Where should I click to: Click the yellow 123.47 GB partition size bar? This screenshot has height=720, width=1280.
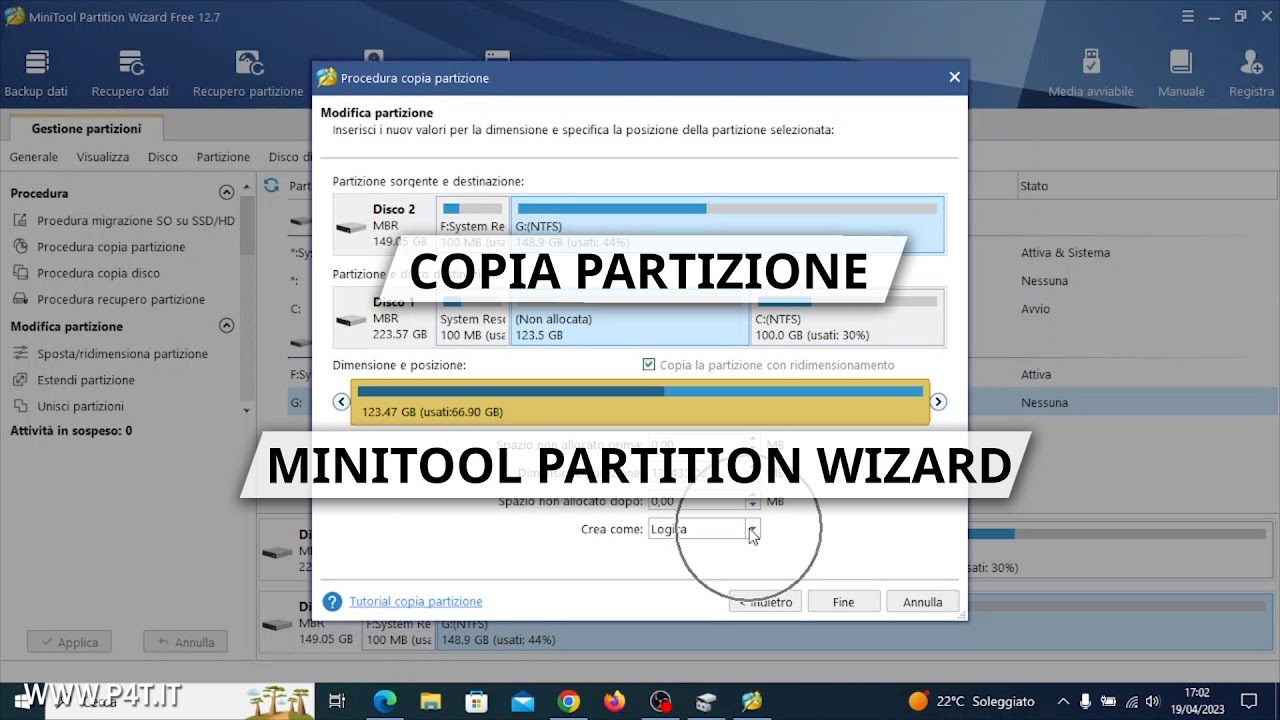point(640,402)
